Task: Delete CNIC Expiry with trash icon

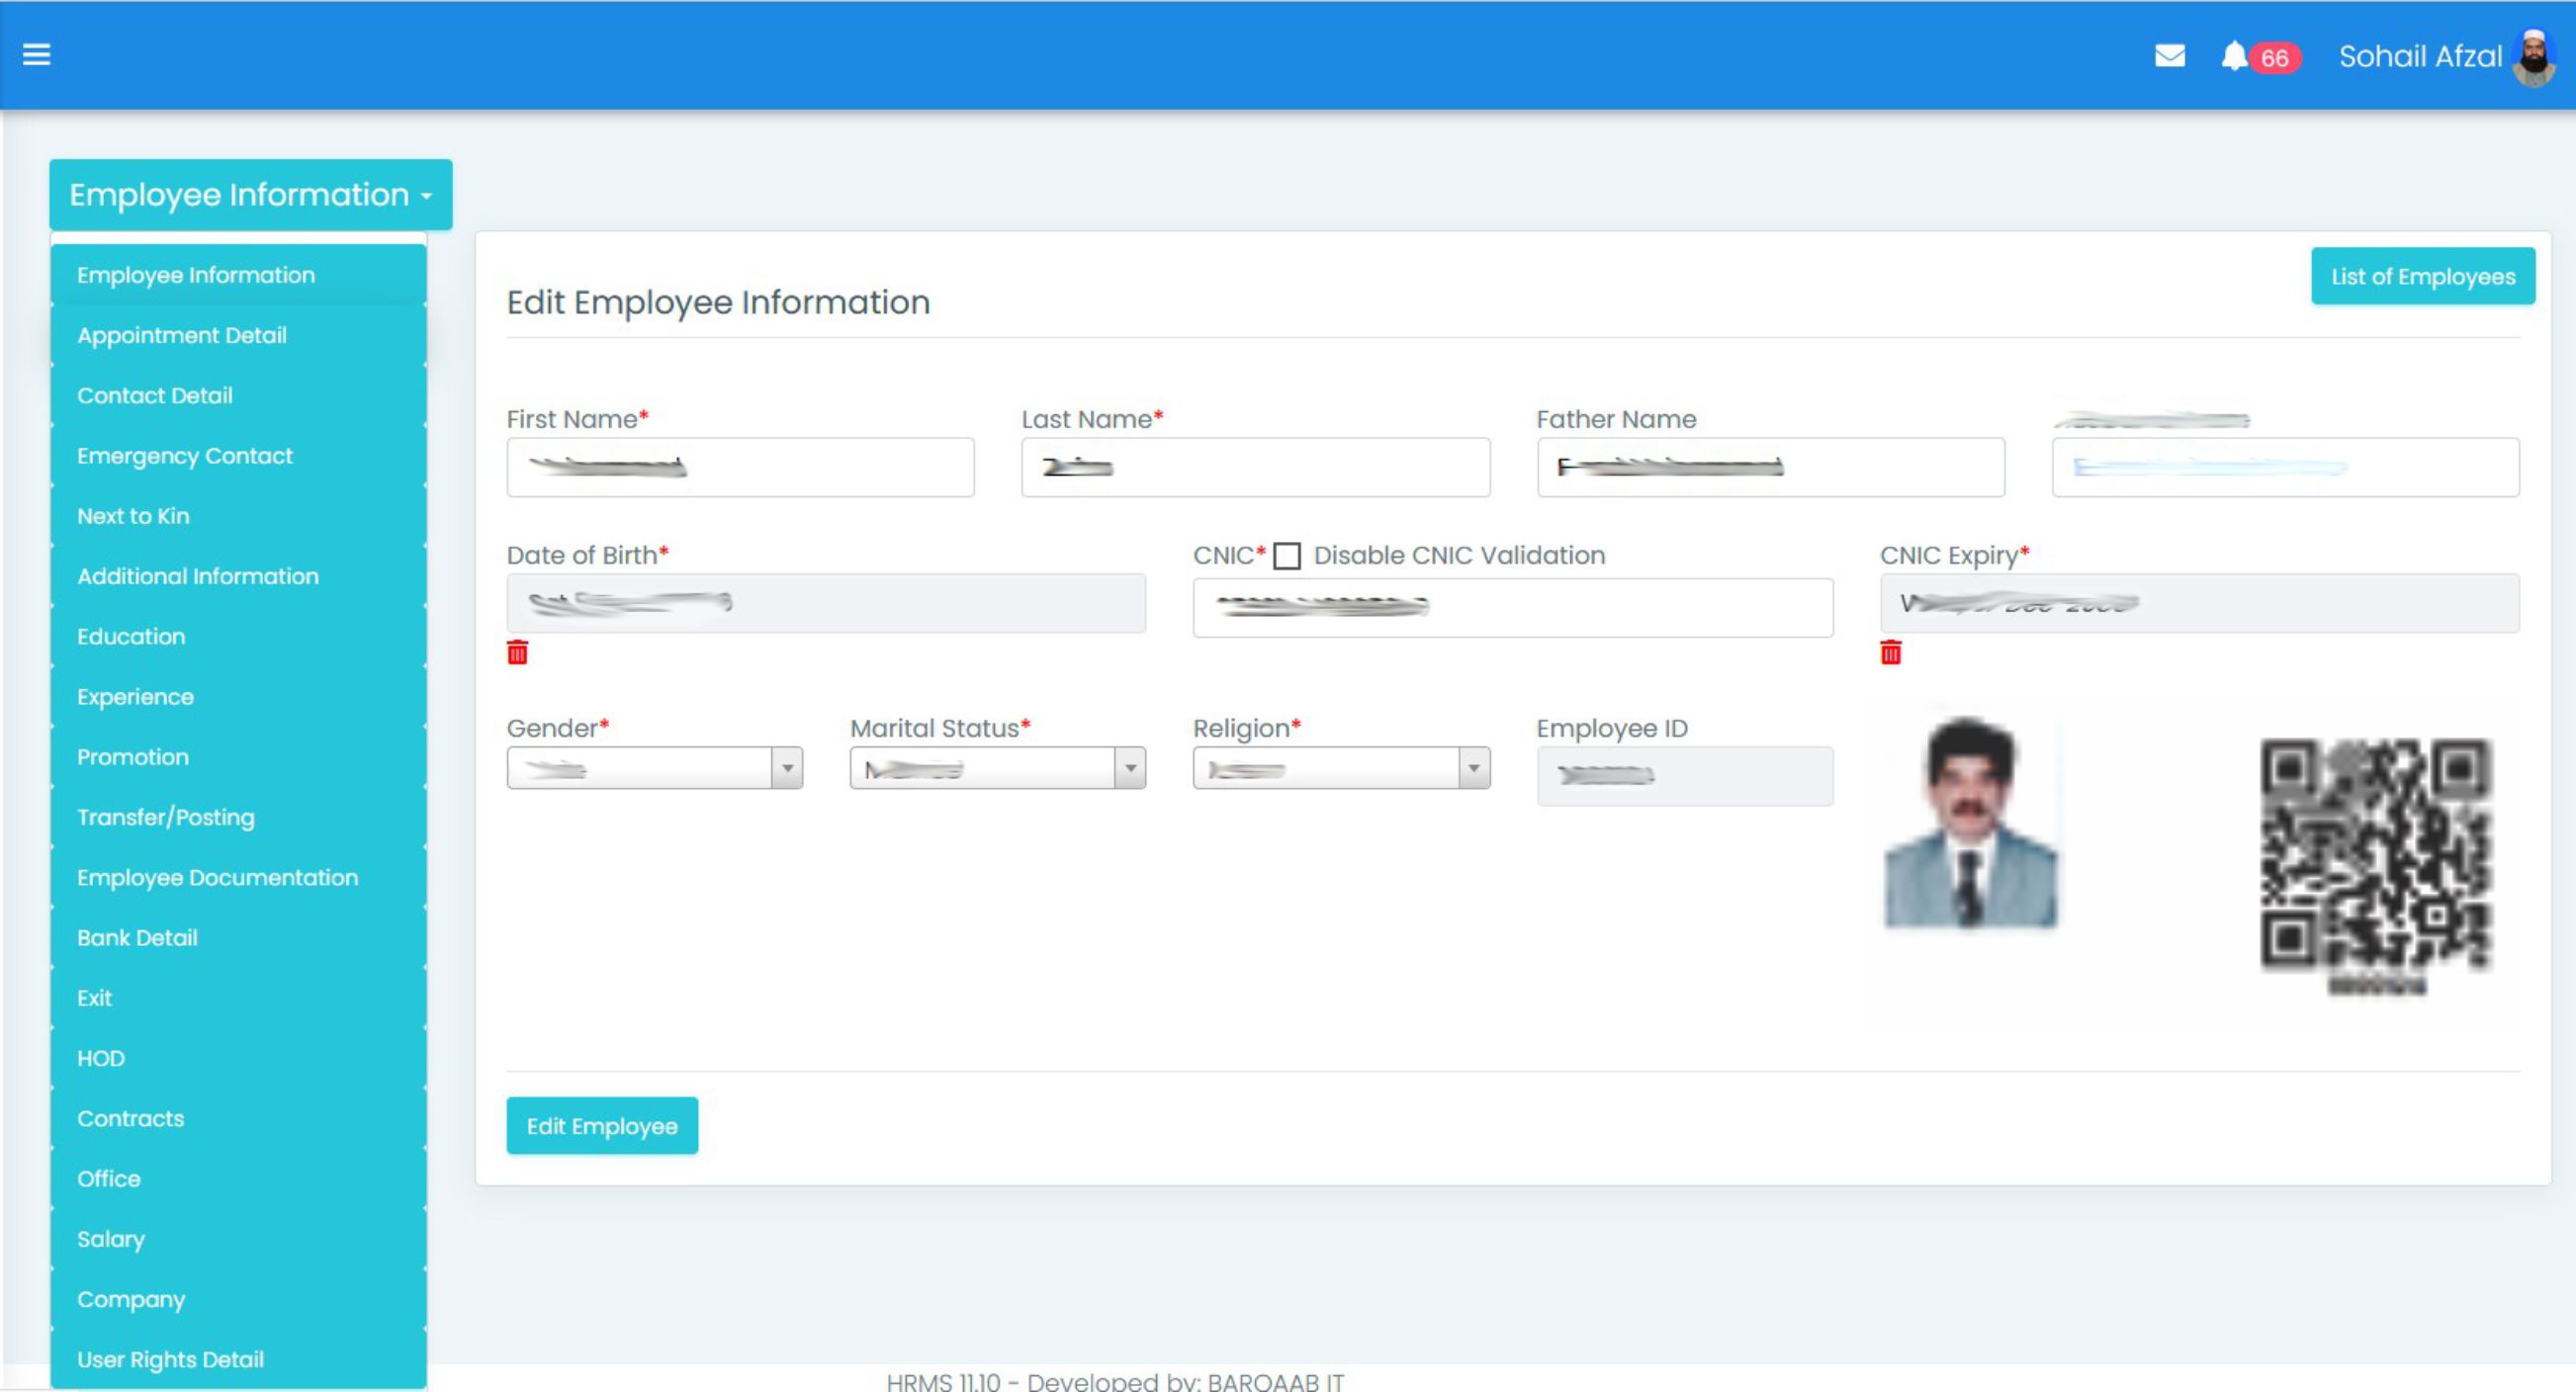Action: tap(1890, 653)
